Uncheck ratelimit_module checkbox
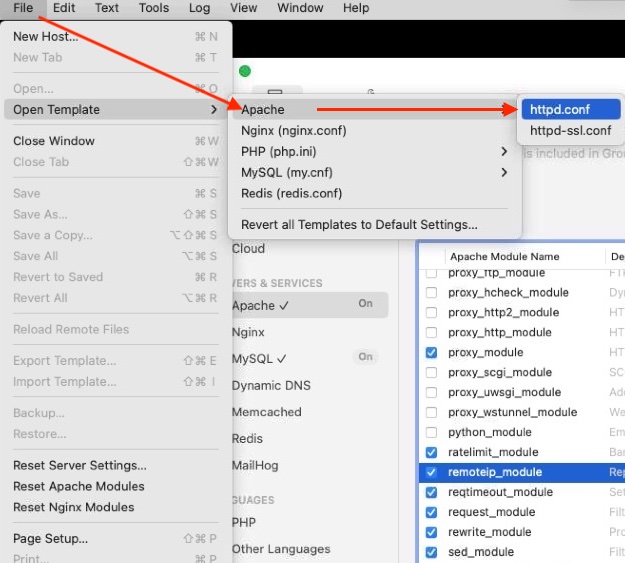Viewport: 625px width, 563px height. tap(431, 452)
